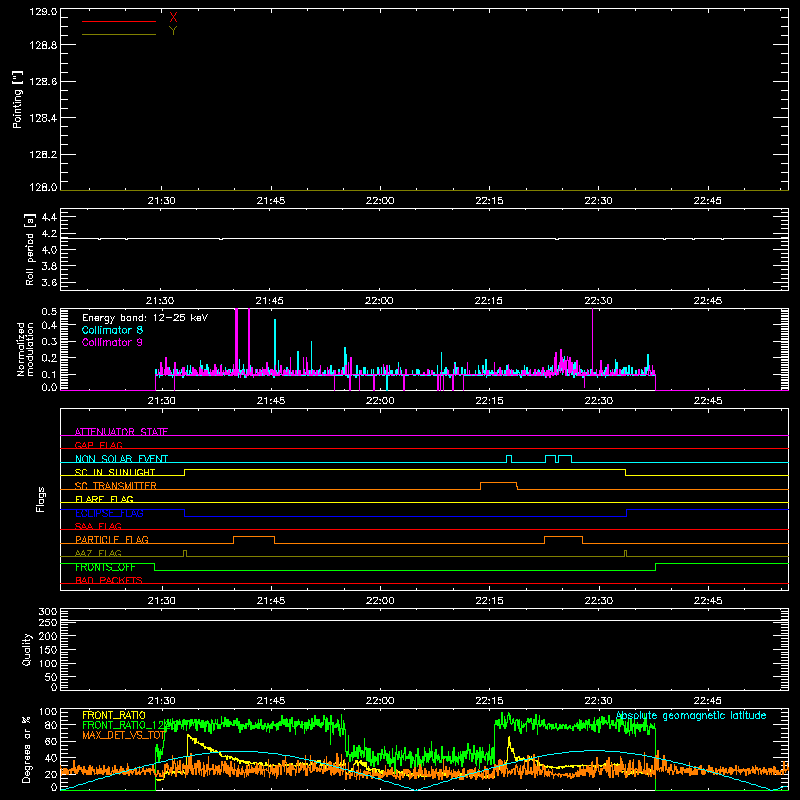The width and height of the screenshot is (800, 800).
Task: Click the 'PARTICLE_FLAG' label
Action: tap(112, 540)
